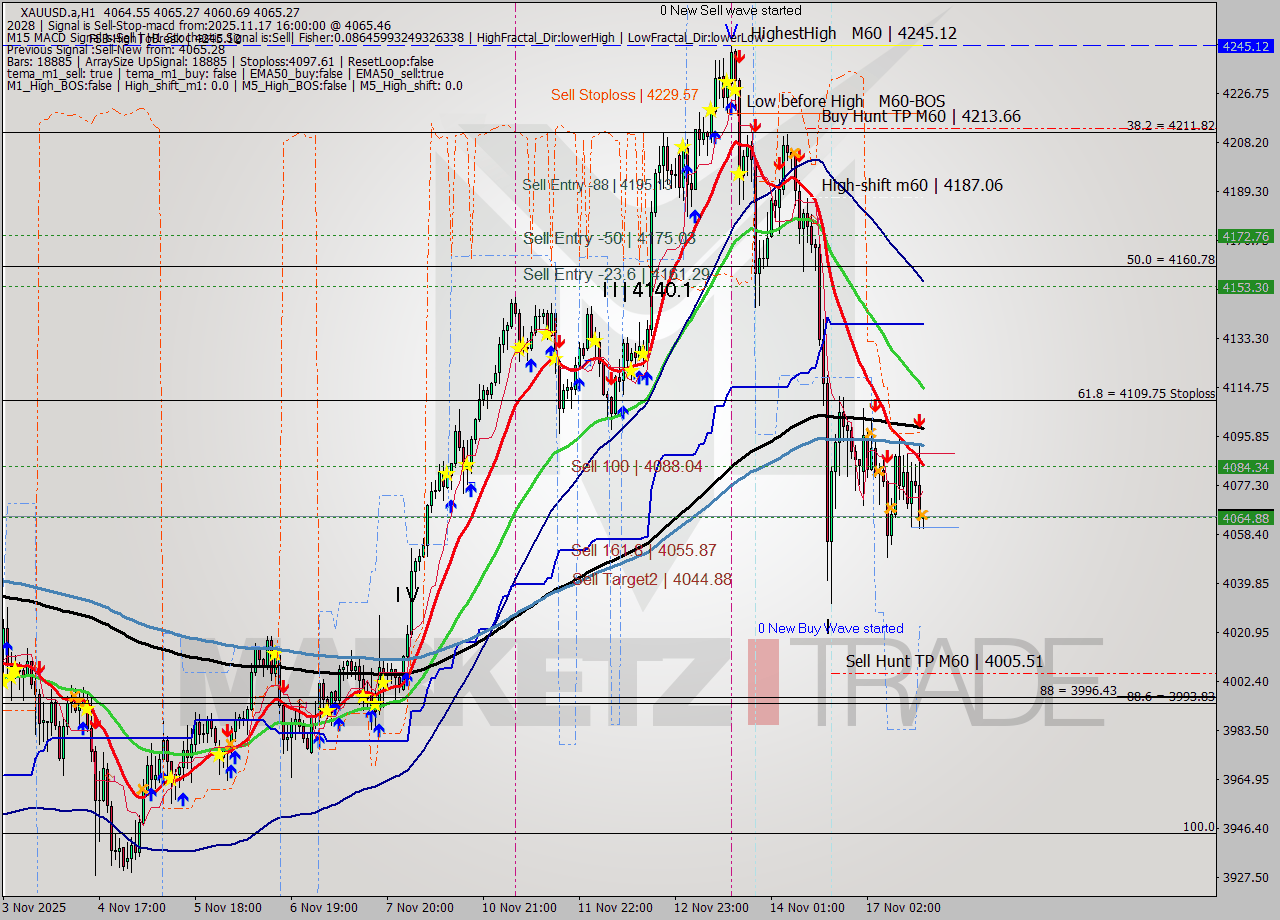Click the orange cross marker on the latest candles
The width and height of the screenshot is (1280, 920).
click(x=923, y=517)
